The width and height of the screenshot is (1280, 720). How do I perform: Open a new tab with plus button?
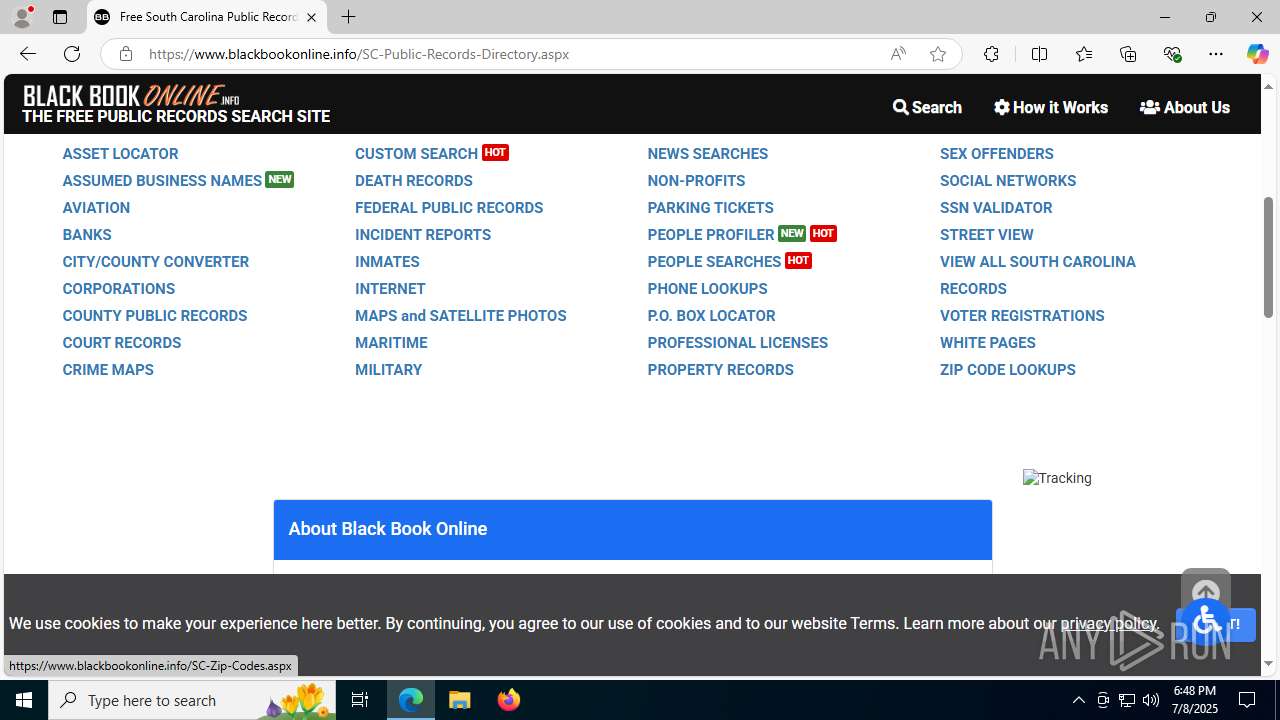(348, 17)
